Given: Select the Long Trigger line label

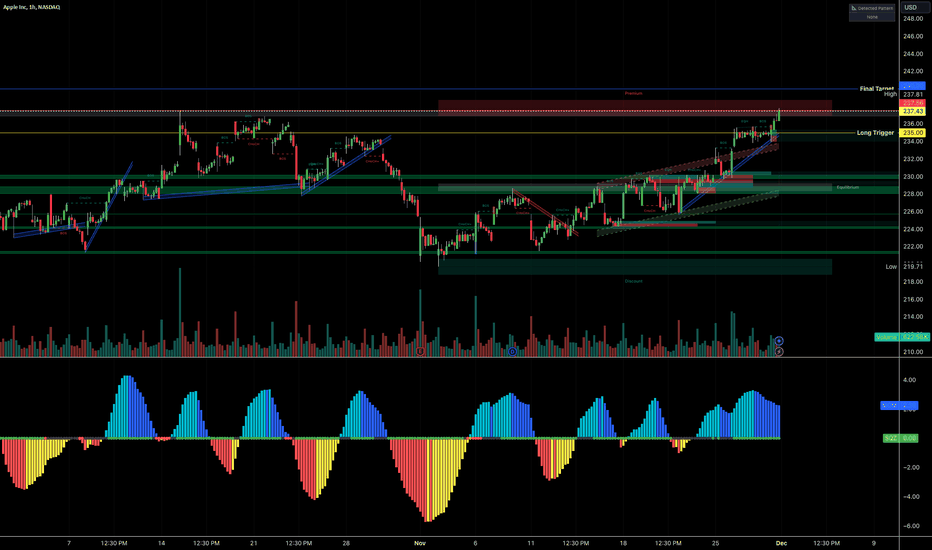Looking at the screenshot, I should [x=875, y=133].
